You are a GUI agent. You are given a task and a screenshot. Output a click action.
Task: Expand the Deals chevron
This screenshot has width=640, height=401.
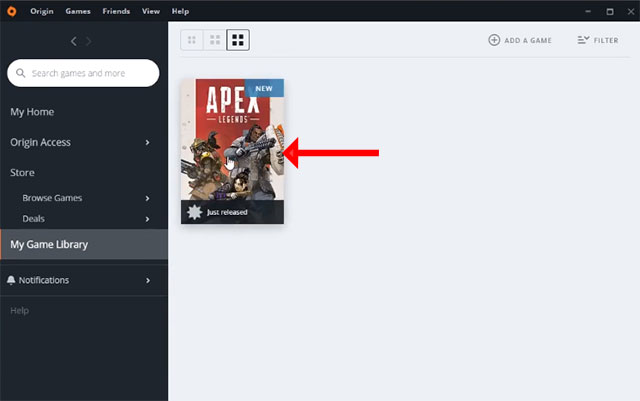click(147, 219)
